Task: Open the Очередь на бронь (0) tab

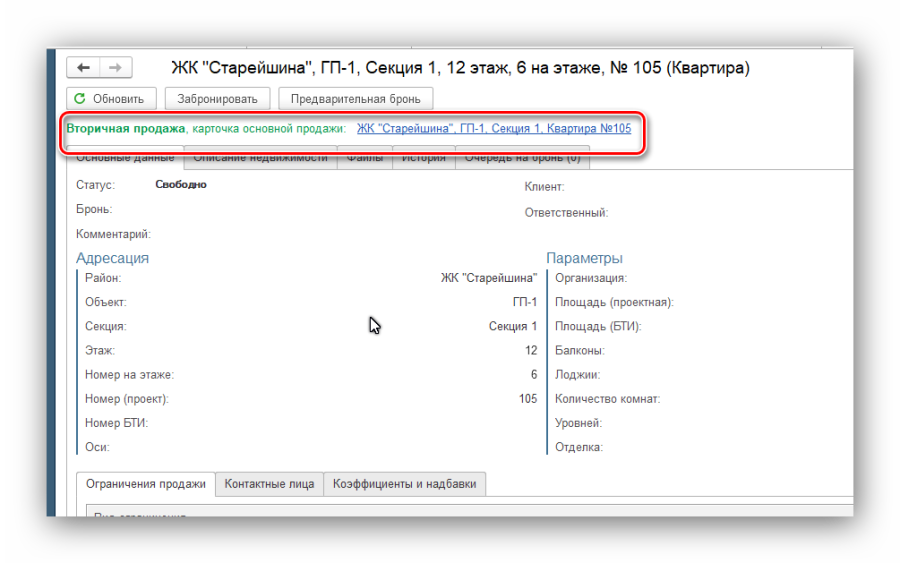Action: pos(522,159)
